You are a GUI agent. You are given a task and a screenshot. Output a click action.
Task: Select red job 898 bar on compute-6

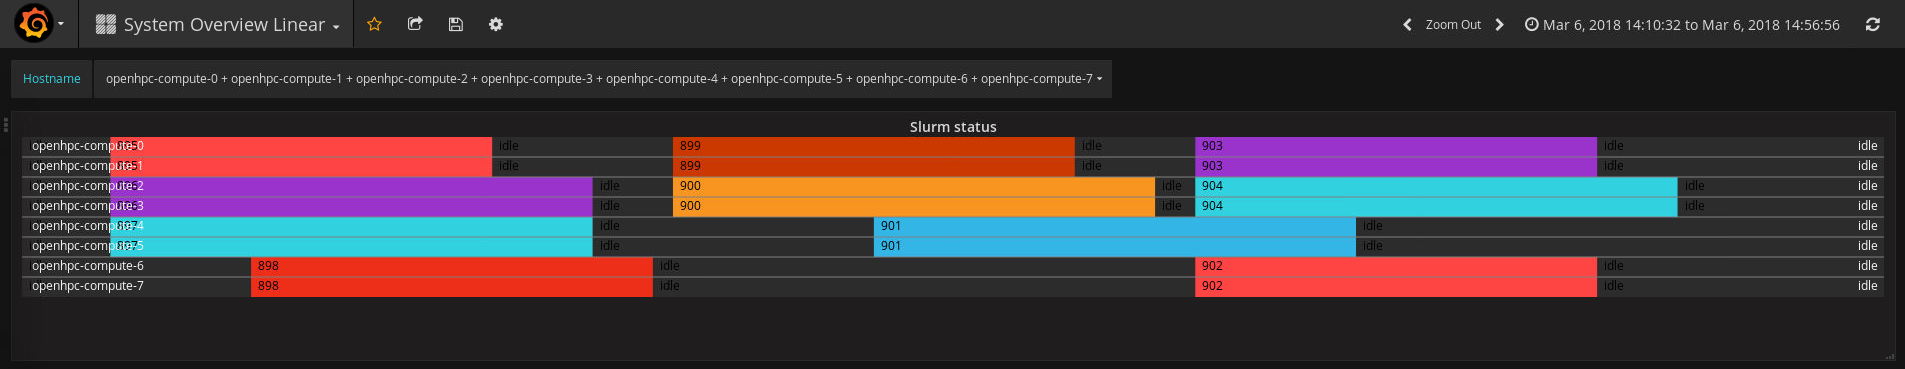[x=452, y=266]
